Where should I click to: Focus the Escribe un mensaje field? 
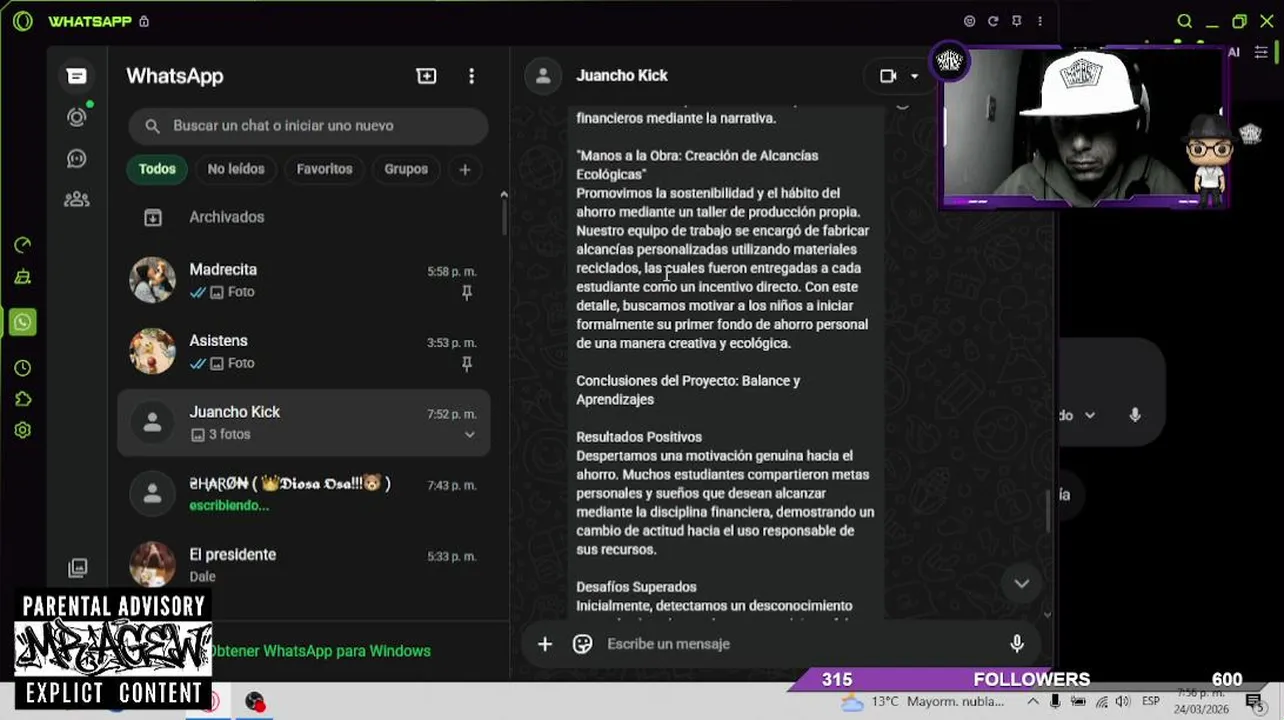click(800, 644)
